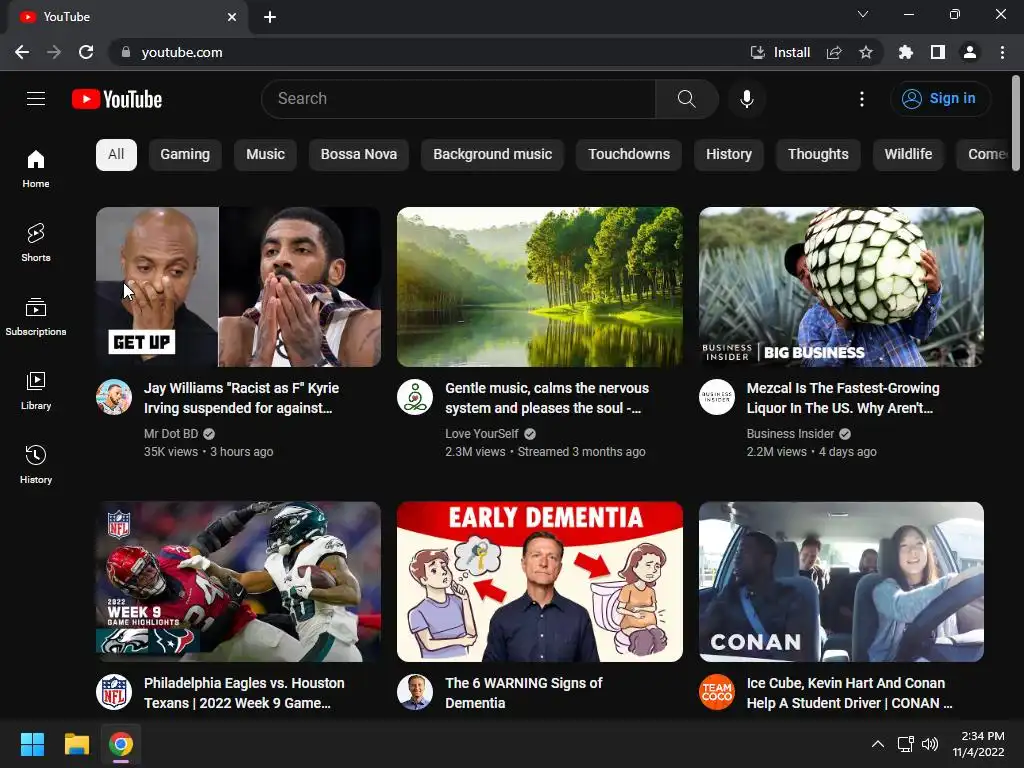
Task: Close the YouTube tab
Action: tap(232, 17)
